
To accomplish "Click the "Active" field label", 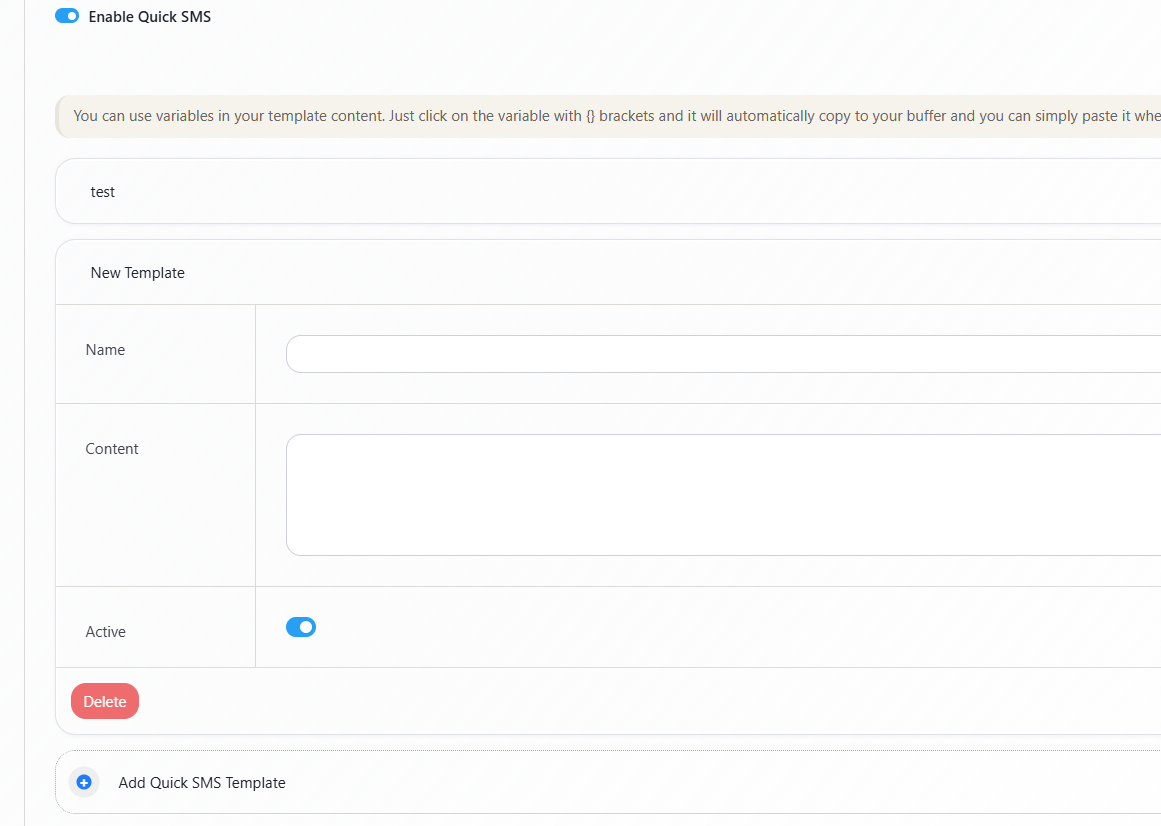I will 105,632.
